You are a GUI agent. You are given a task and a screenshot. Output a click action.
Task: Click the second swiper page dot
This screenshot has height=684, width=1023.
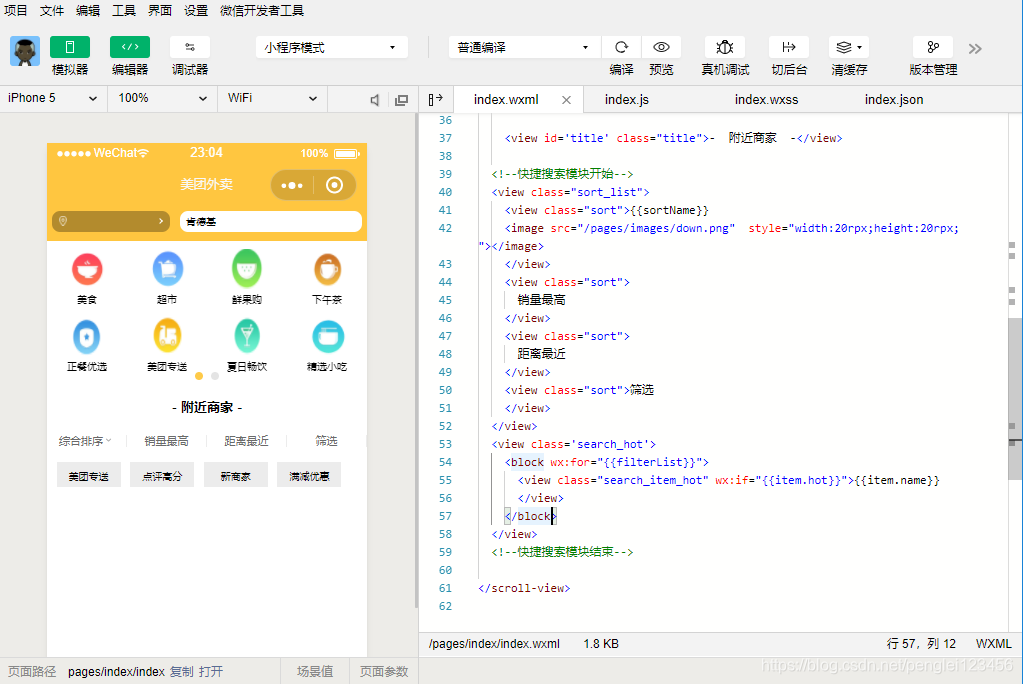[x=215, y=376]
